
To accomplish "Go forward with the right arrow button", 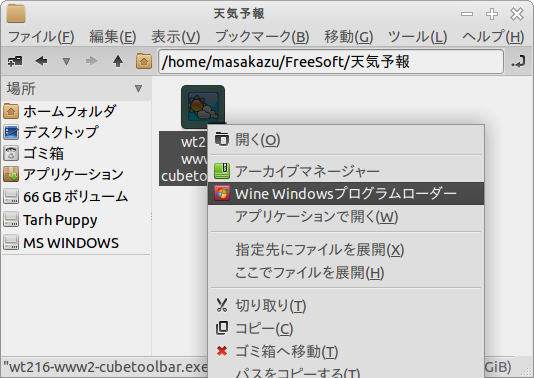I will 91,61.
